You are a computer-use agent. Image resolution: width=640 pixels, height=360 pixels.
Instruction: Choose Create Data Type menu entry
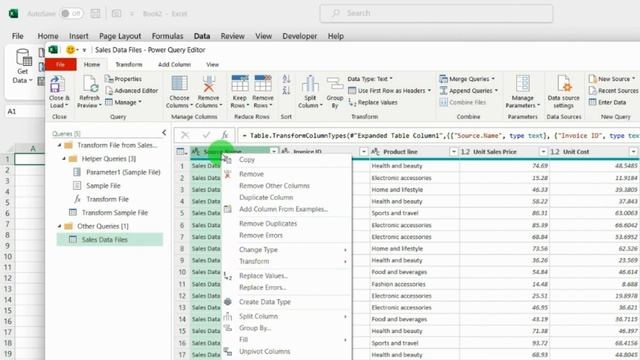[265, 302]
